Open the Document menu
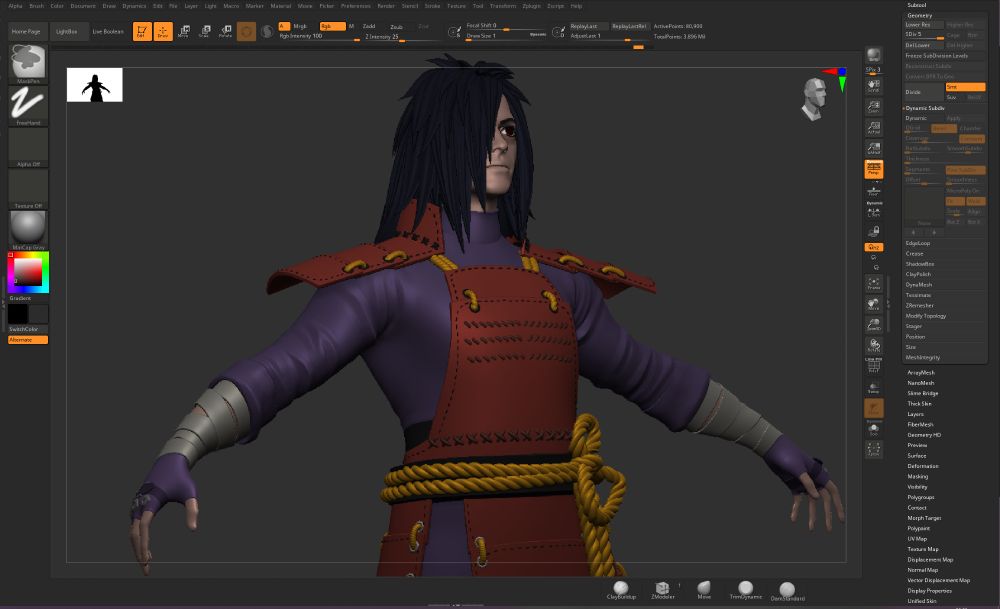This screenshot has width=1000, height=609. [83, 6]
